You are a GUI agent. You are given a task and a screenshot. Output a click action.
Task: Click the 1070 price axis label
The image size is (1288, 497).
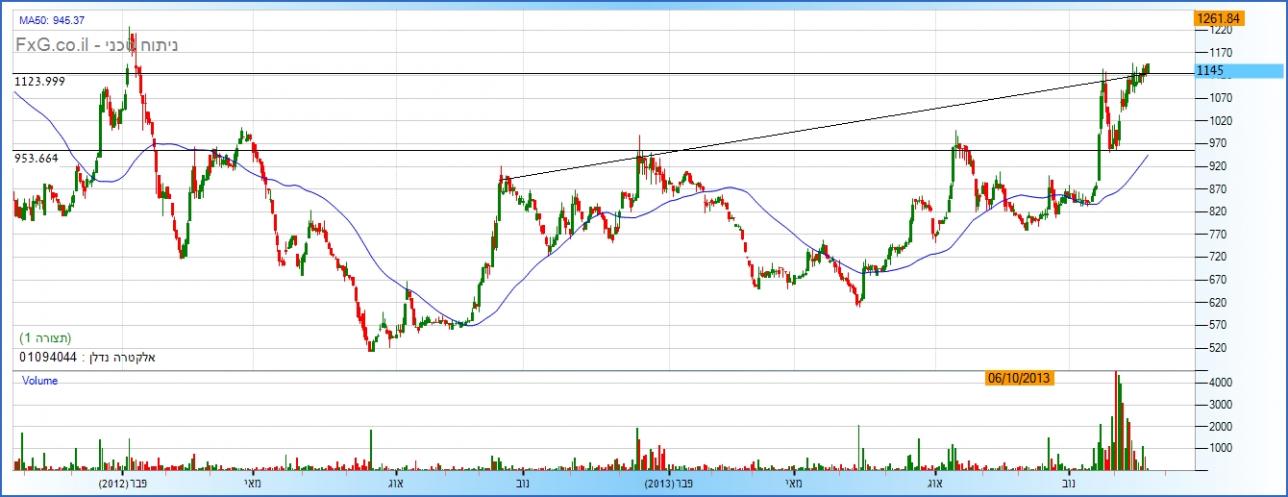(1219, 98)
